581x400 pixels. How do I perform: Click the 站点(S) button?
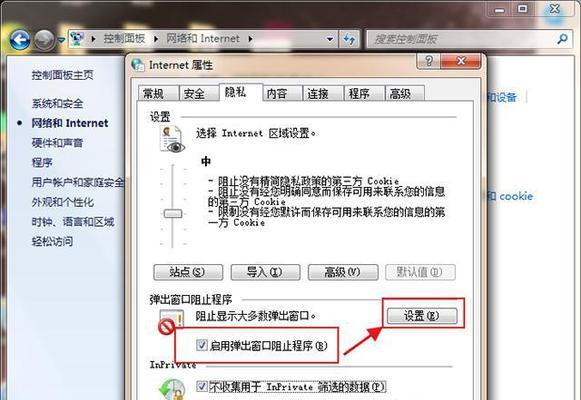188,272
